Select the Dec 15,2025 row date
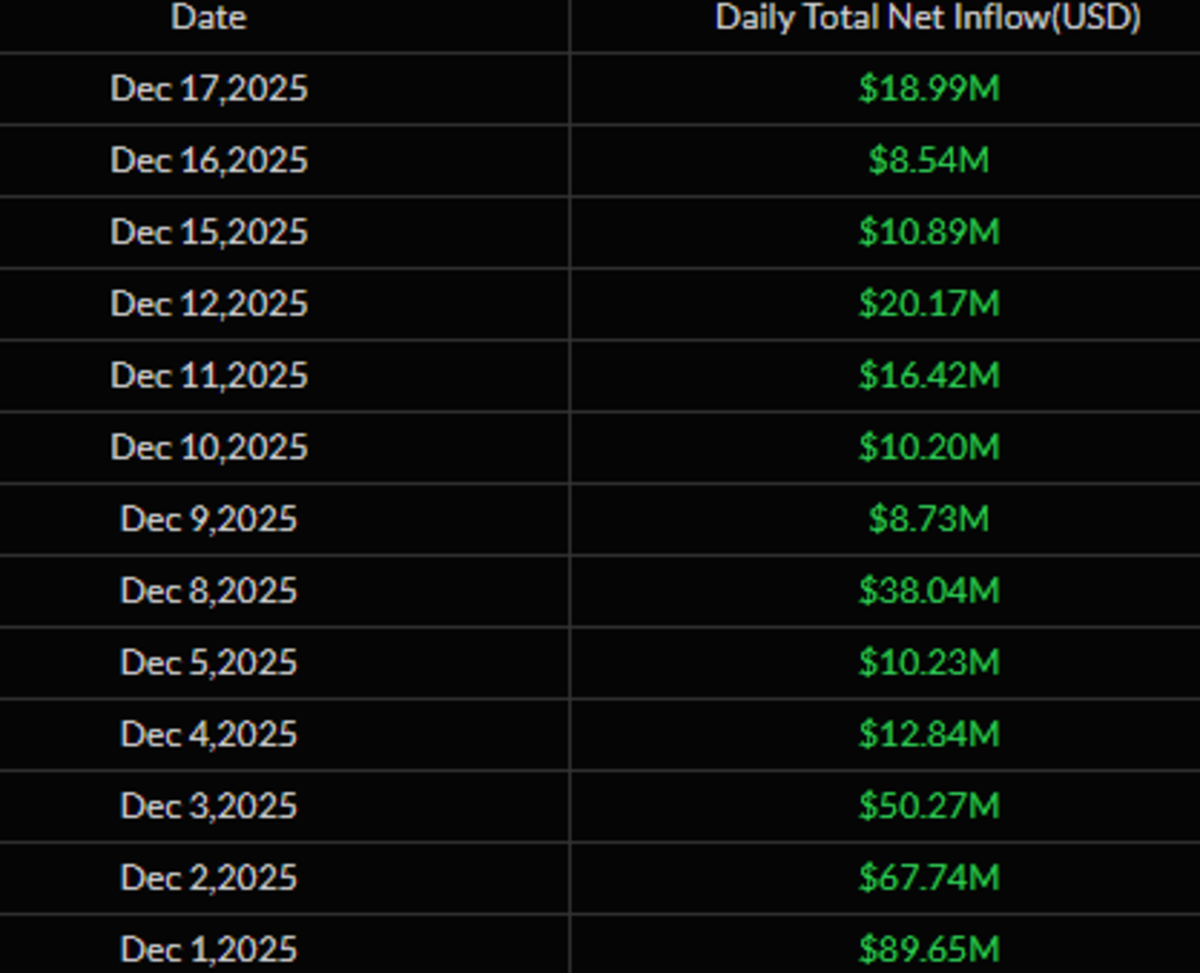Screen dimensions: 1200x973 click(x=209, y=232)
